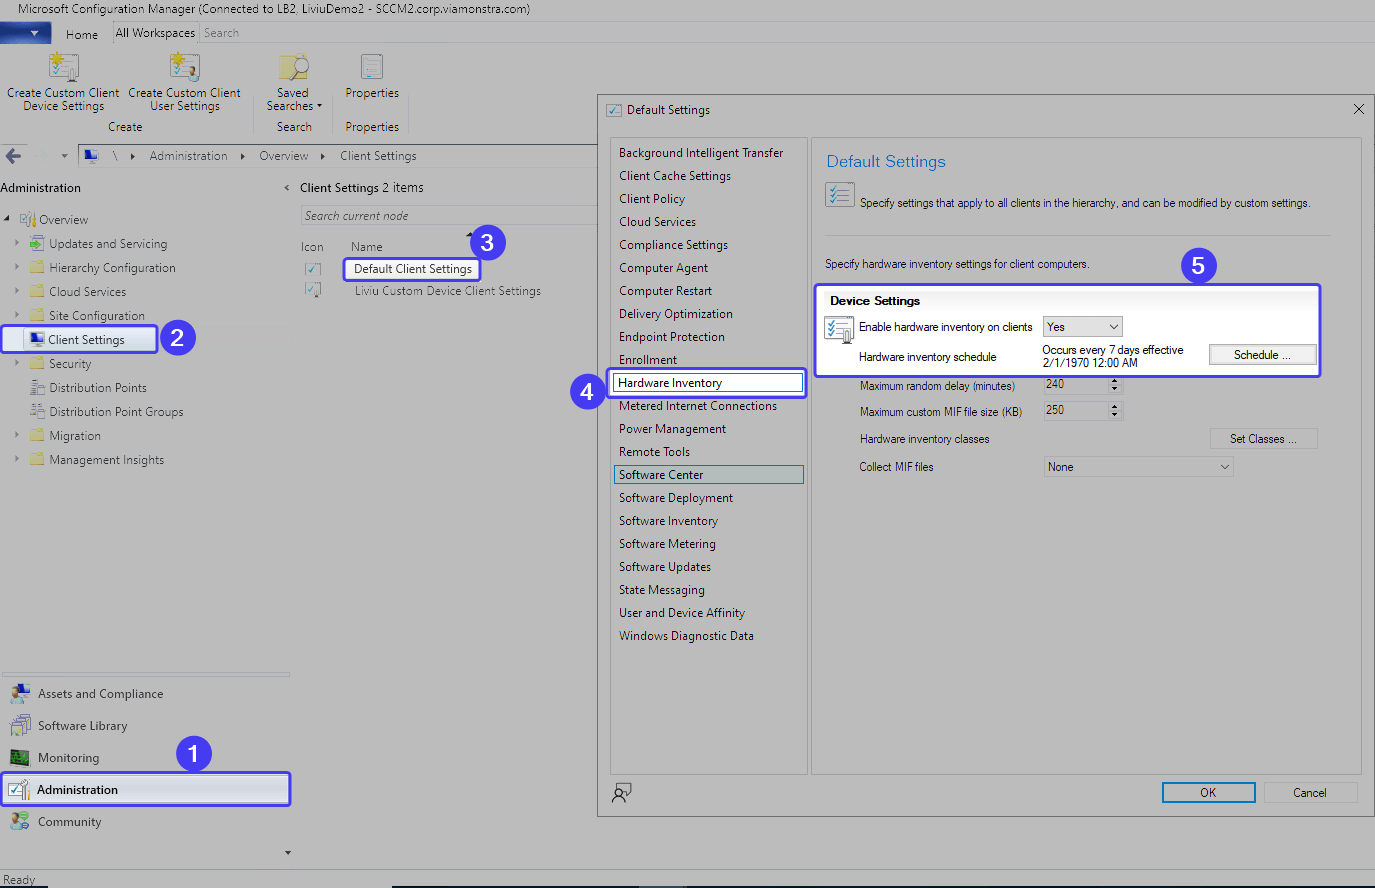Click Cloud Services folder icon in tree
1375x888 pixels.
pyautogui.click(x=37, y=292)
